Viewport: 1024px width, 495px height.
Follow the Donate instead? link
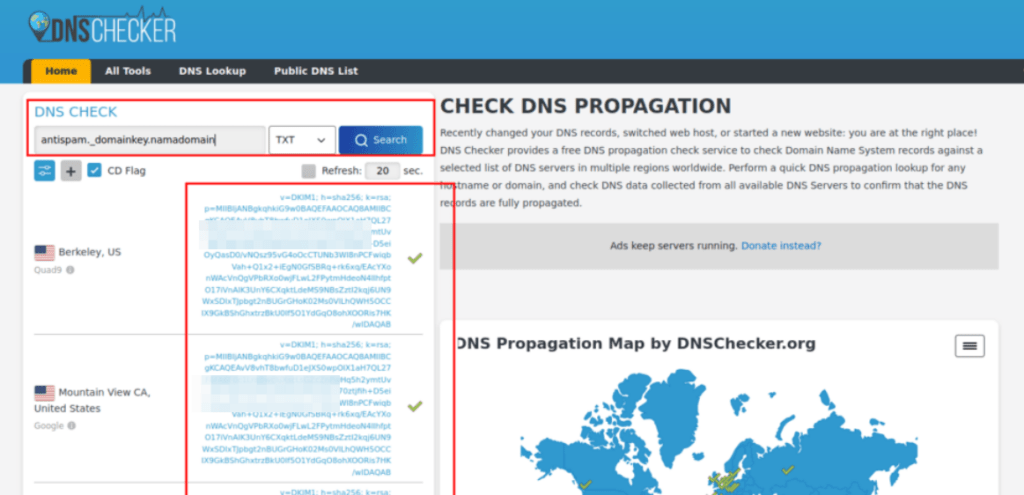click(781, 246)
